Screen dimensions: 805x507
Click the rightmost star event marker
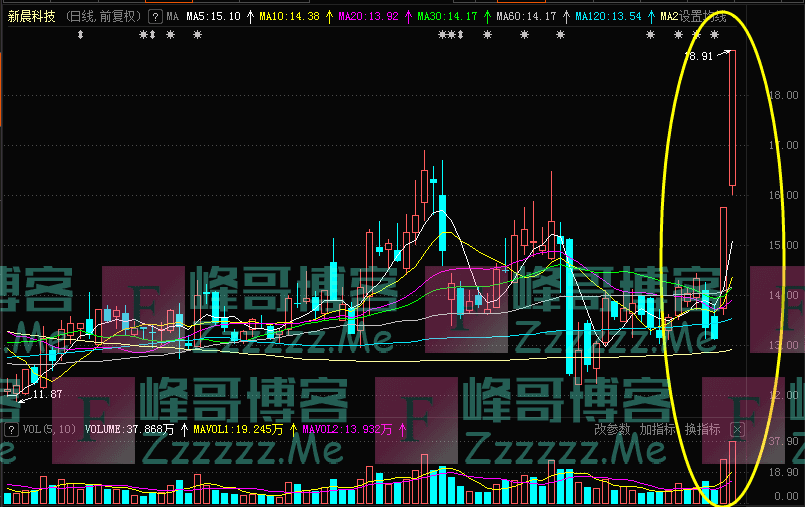(714, 35)
